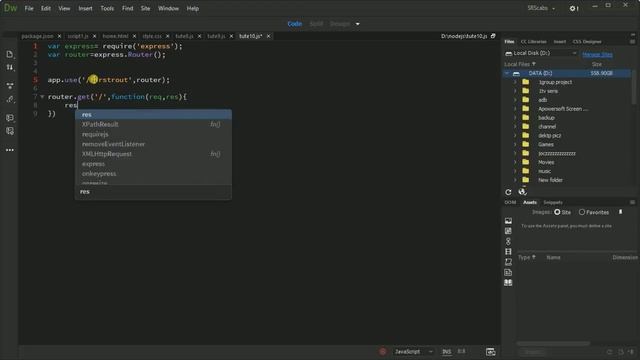Click the Manage Sites link
This screenshot has width=640, height=360.
(597, 54)
